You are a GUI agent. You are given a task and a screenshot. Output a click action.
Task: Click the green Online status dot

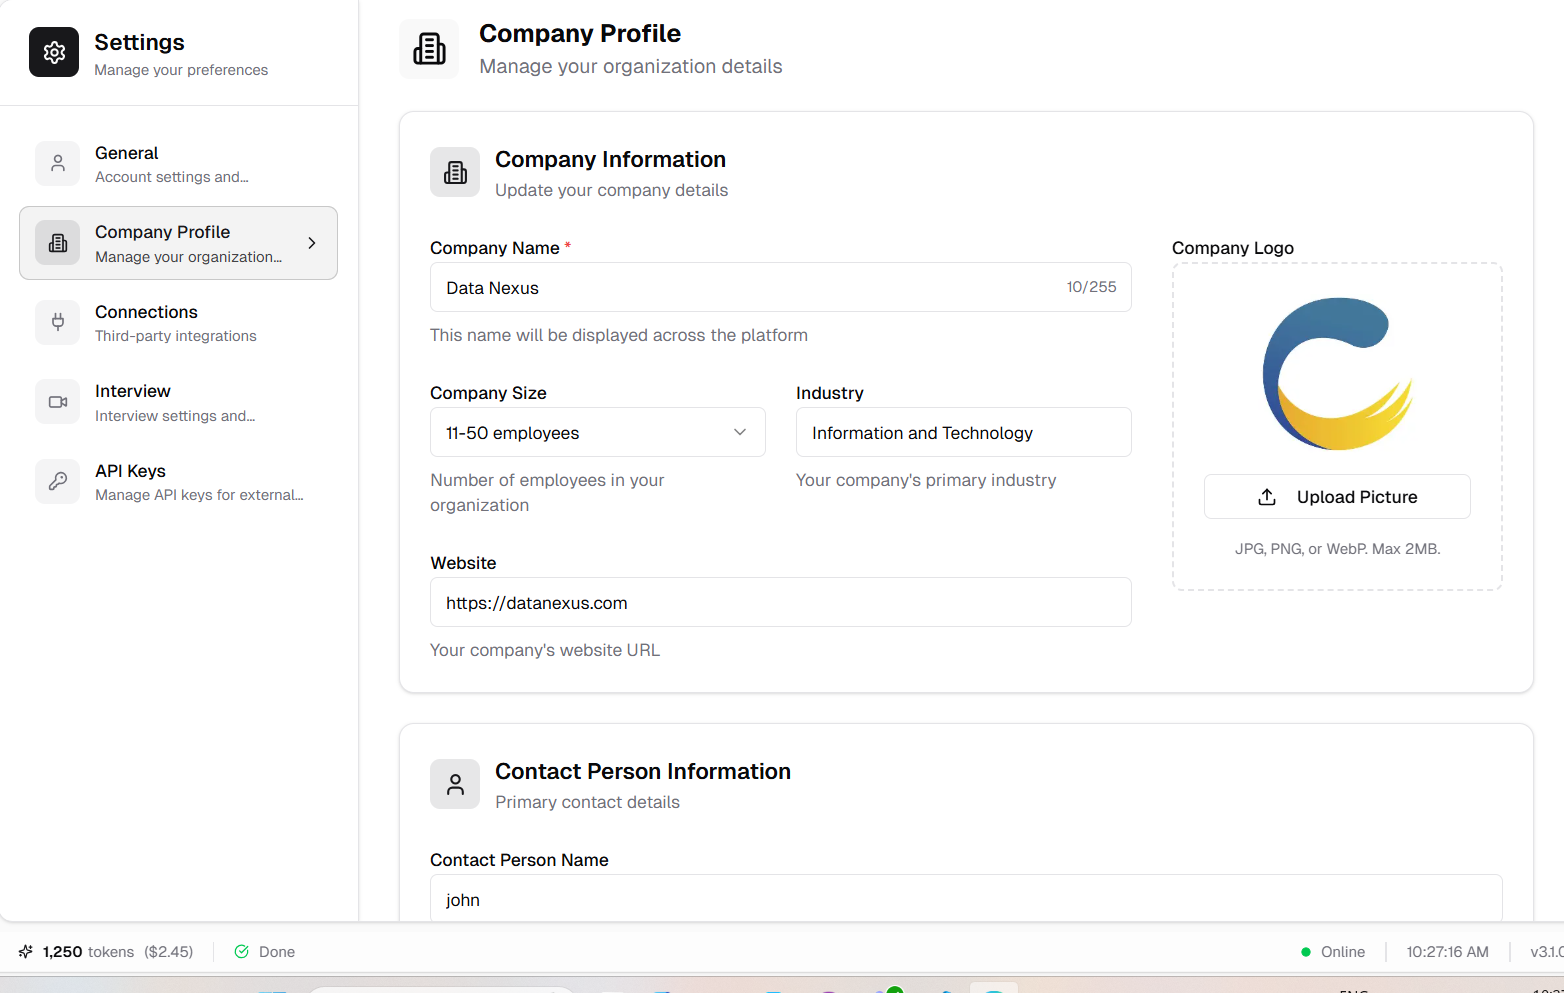(x=1305, y=951)
